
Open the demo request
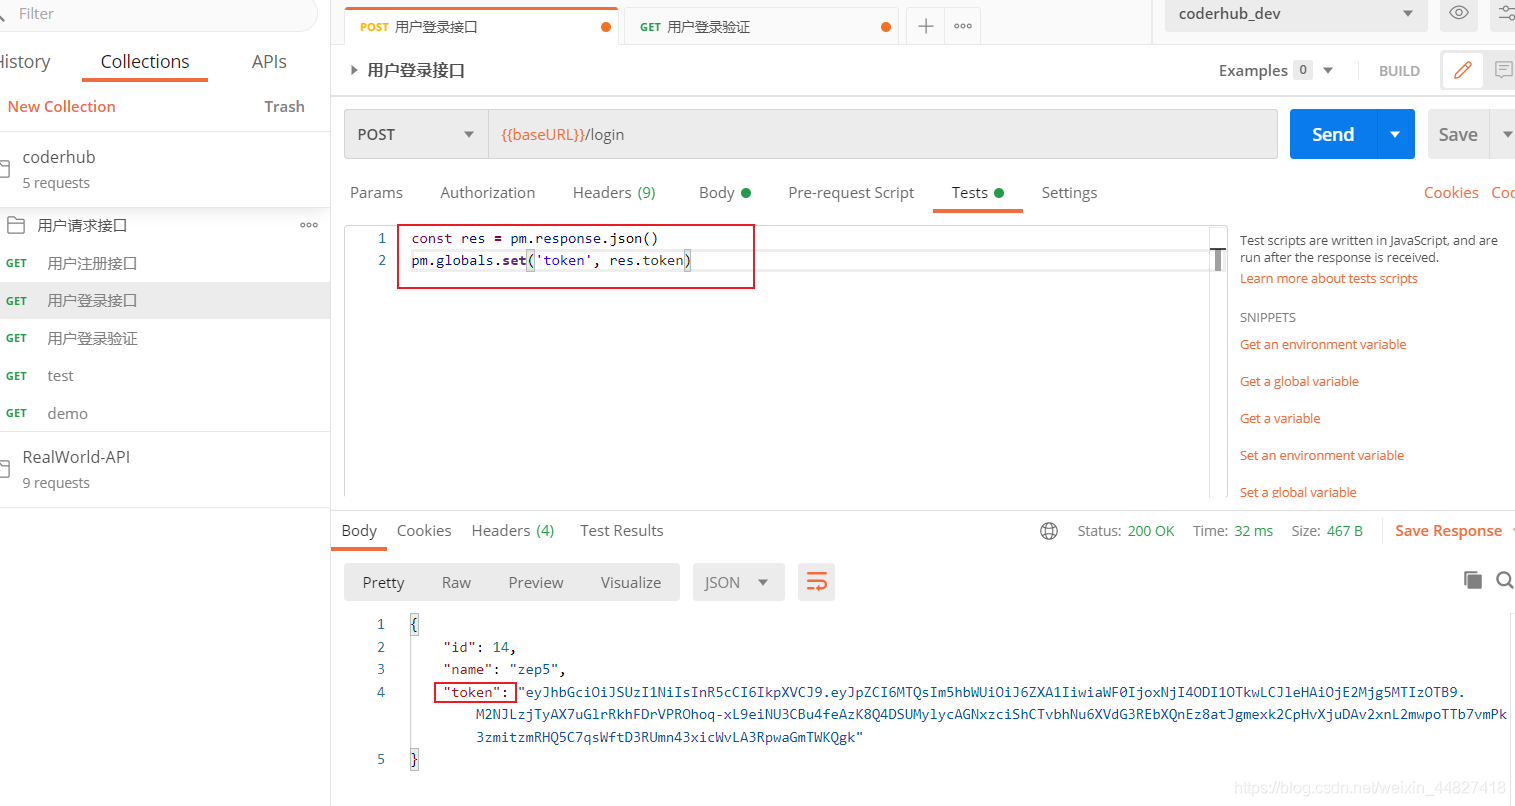(165, 413)
